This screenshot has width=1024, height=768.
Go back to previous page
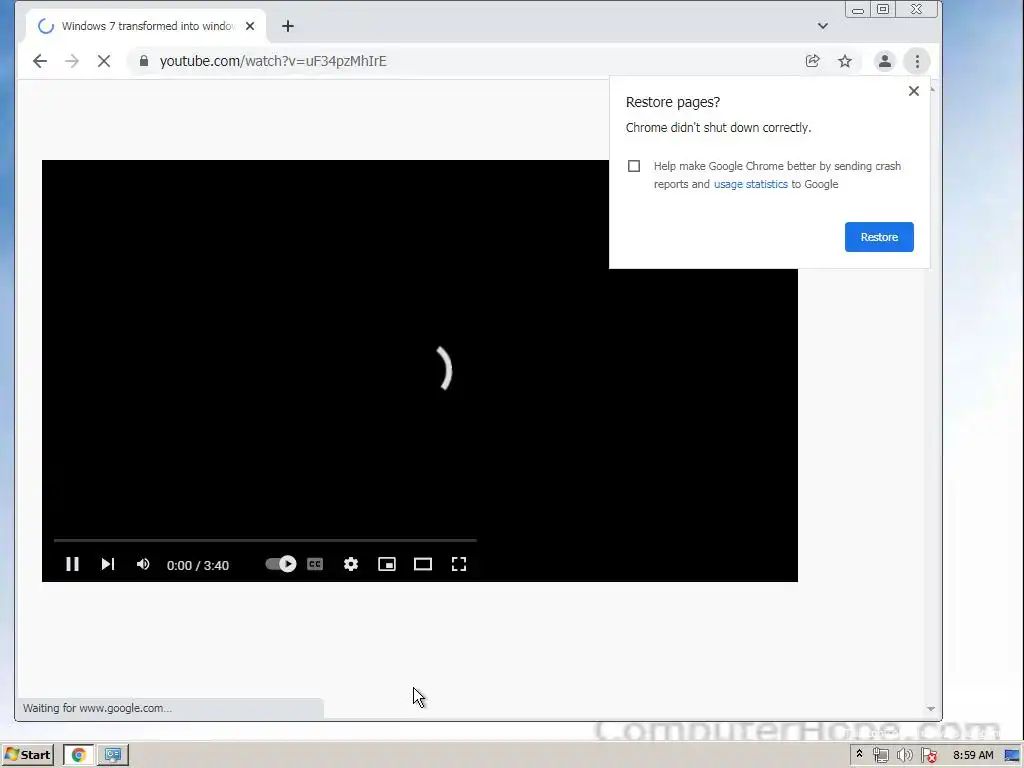[x=40, y=61]
